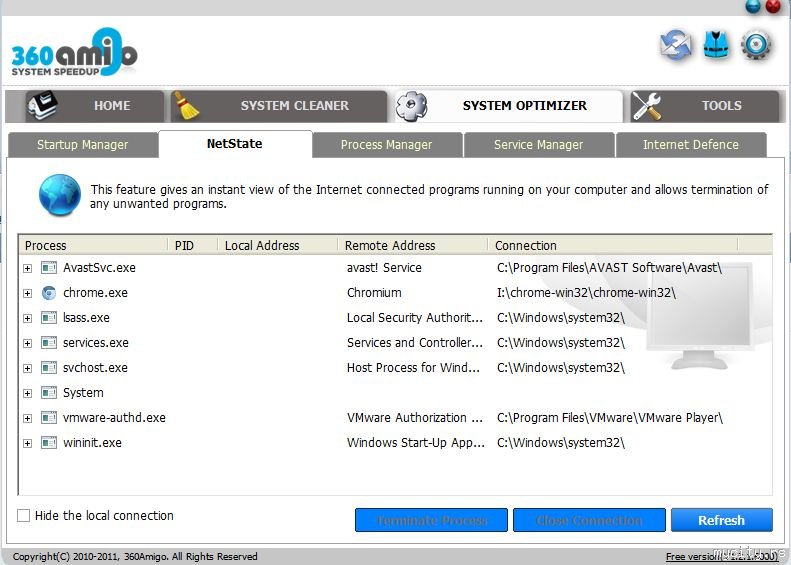Click the services.exe process icon
Screen dimensions: 791x565
click(x=49, y=343)
